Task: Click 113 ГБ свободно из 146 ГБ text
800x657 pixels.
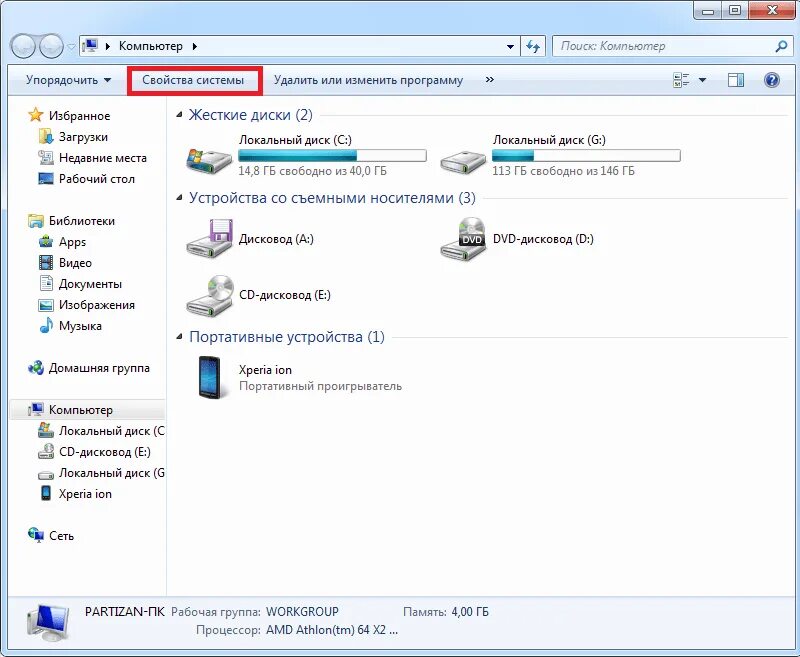Action: coord(563,171)
